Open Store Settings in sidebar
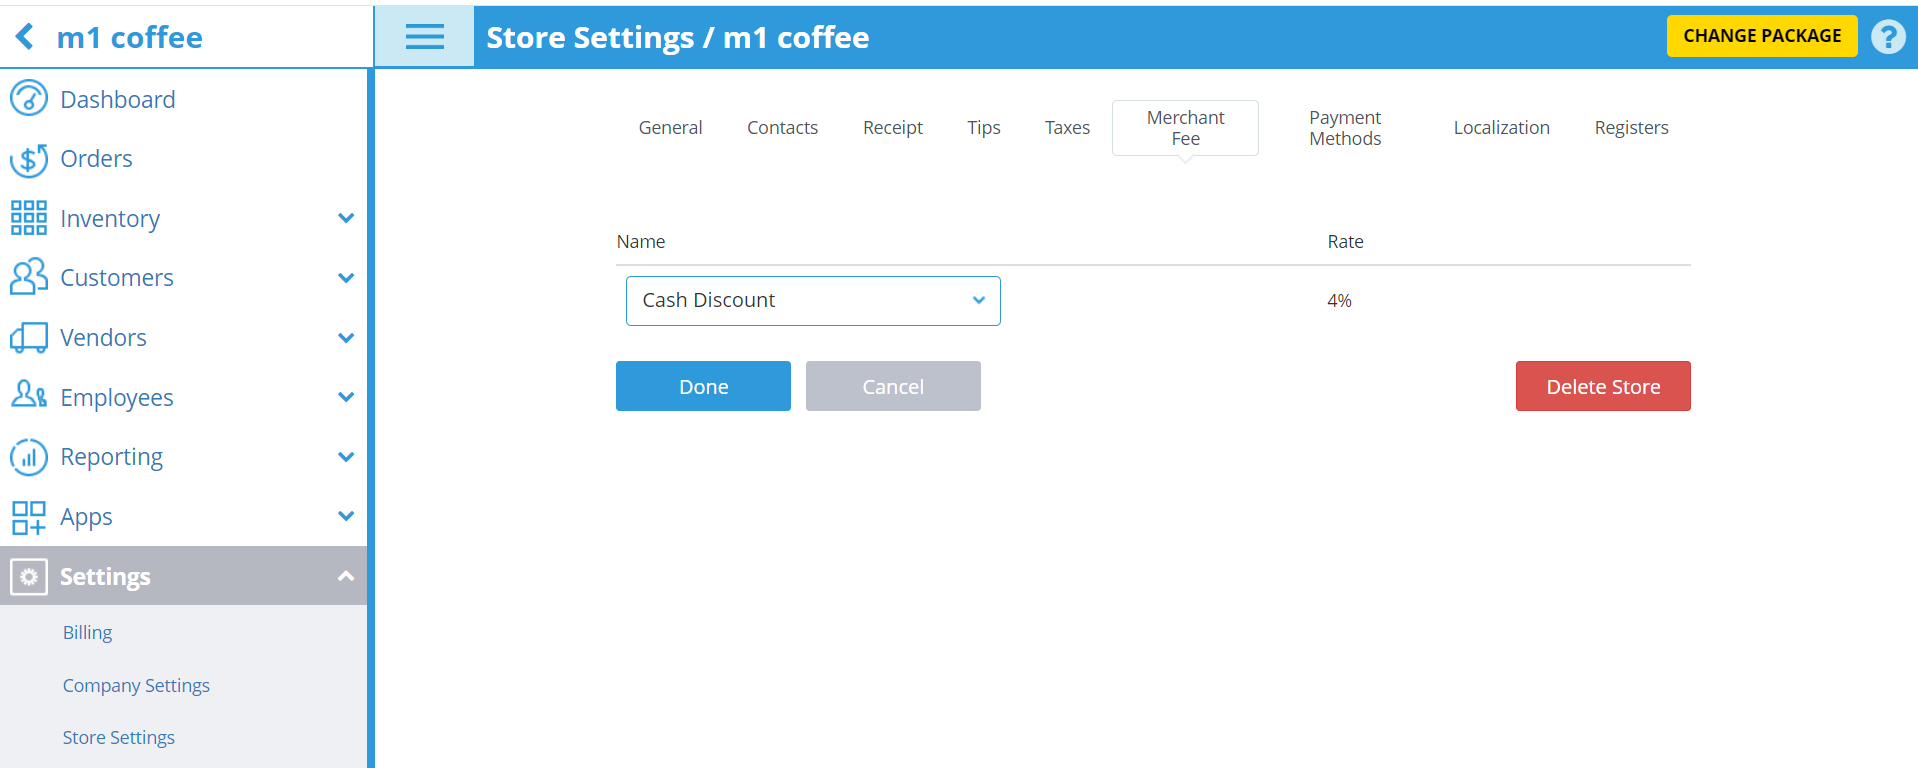This screenshot has height=768, width=1918. (118, 738)
